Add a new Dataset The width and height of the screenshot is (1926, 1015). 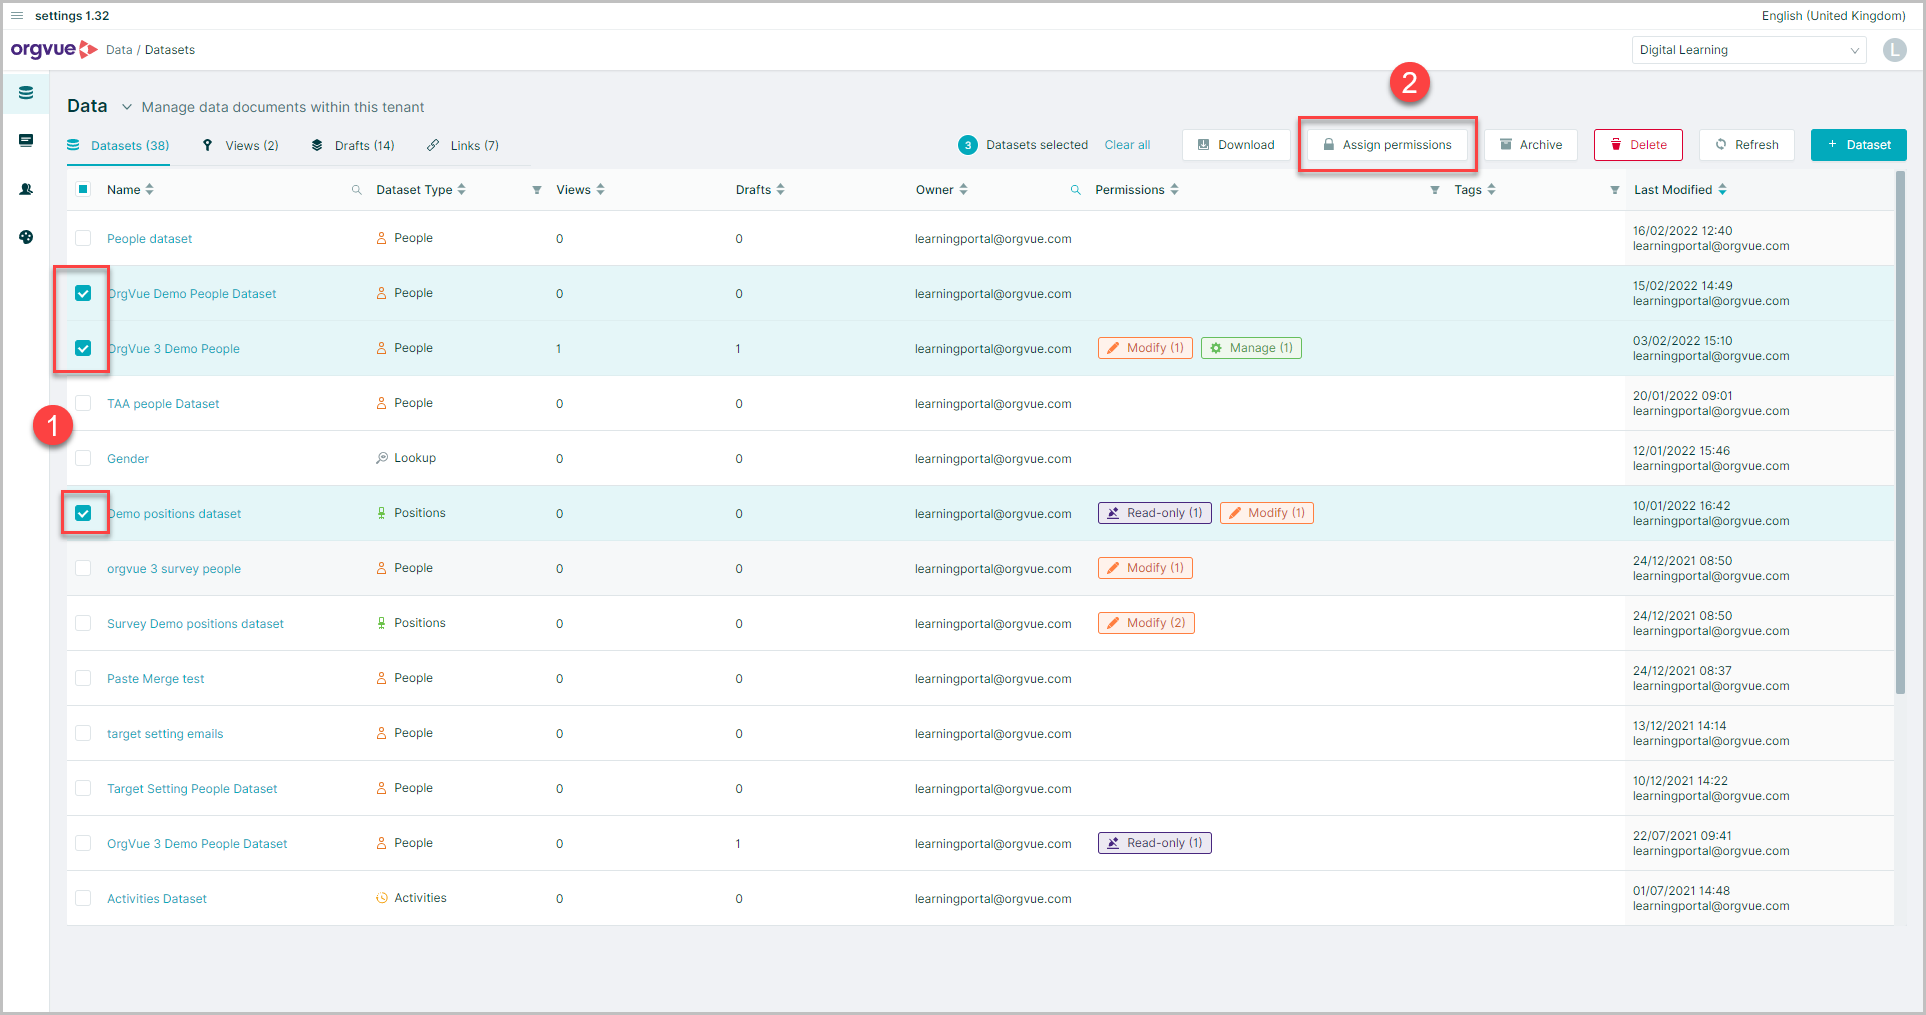point(1859,145)
